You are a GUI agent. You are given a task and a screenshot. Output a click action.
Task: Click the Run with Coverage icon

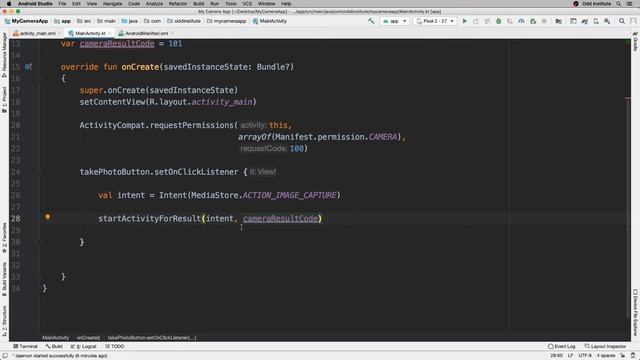pyautogui.click(x=510, y=21)
